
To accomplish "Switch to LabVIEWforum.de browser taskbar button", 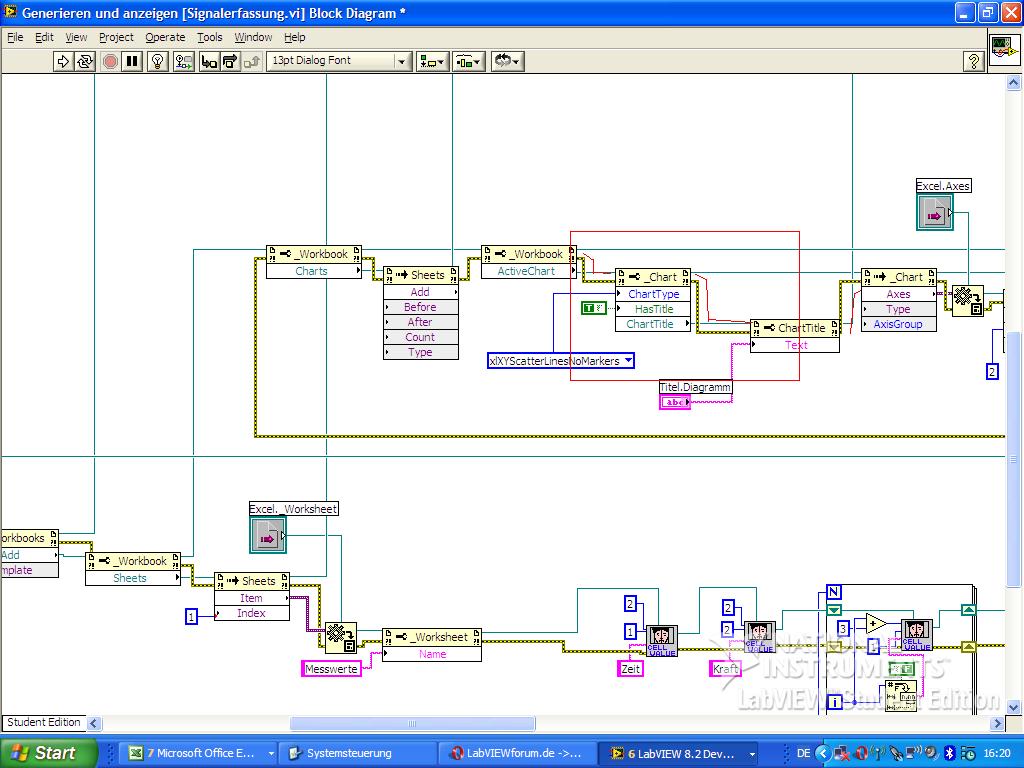I will (x=516, y=753).
